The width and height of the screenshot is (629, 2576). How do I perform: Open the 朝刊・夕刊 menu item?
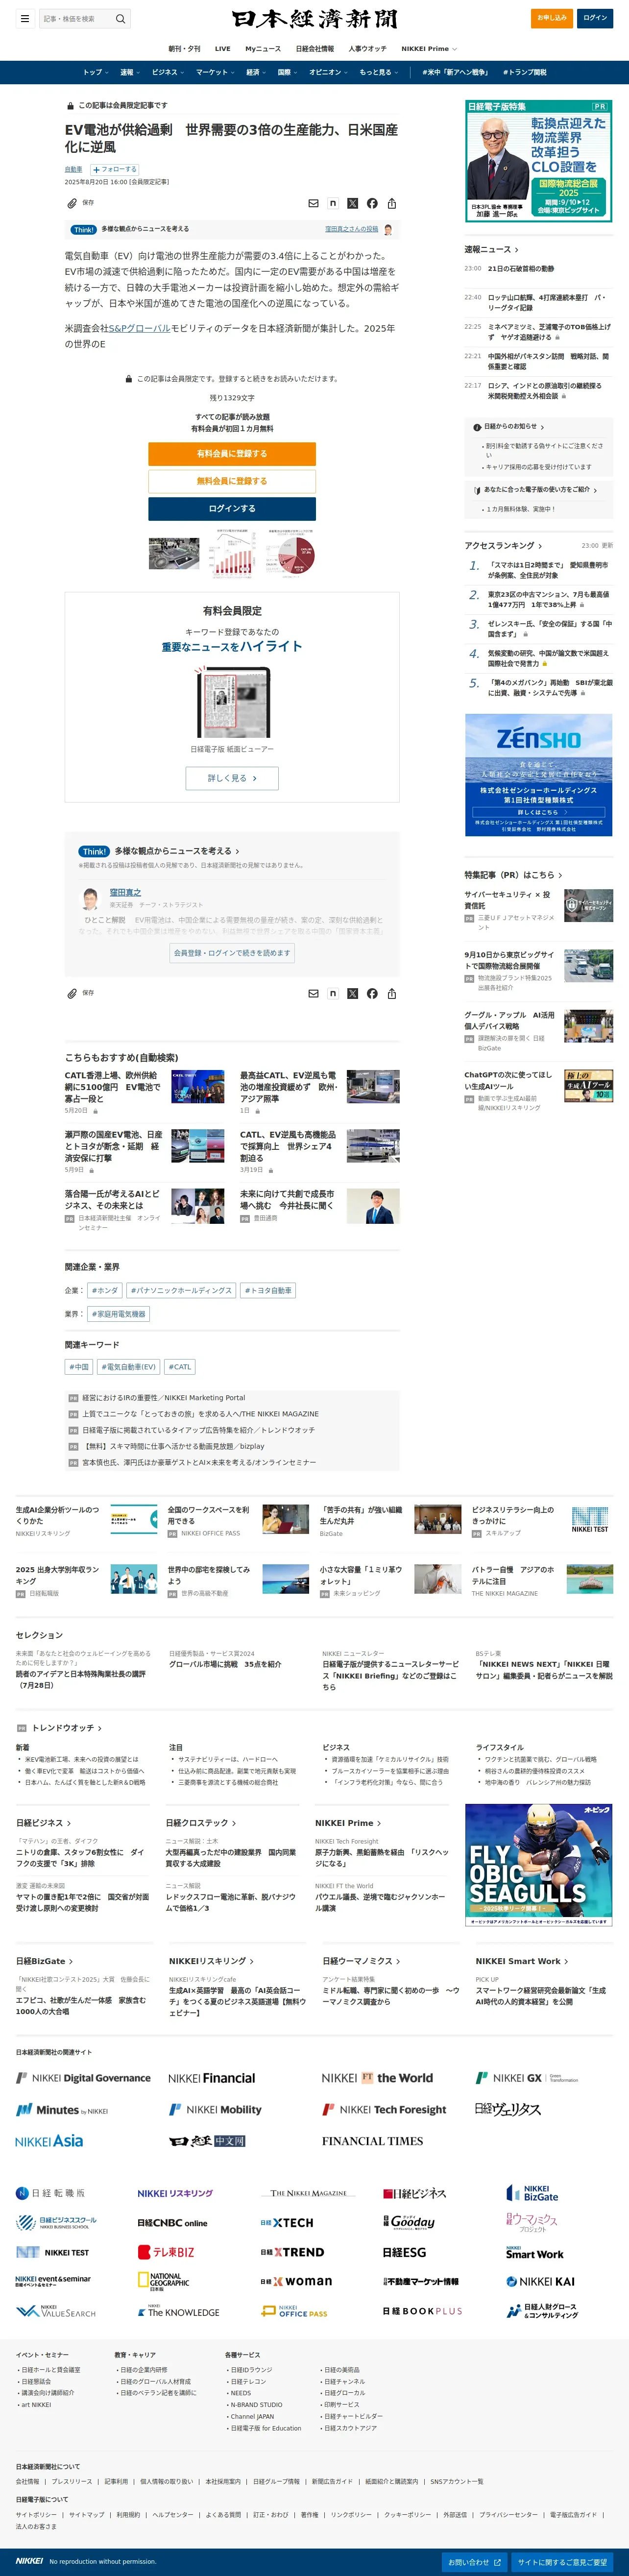click(184, 49)
